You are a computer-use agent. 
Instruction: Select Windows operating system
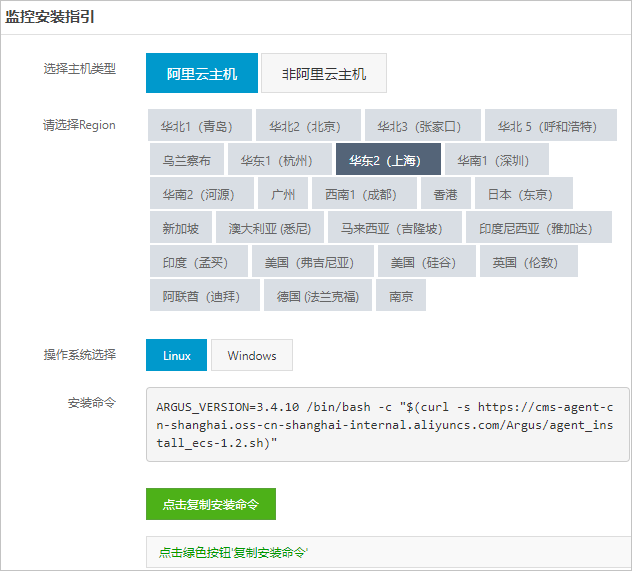pyautogui.click(x=252, y=355)
